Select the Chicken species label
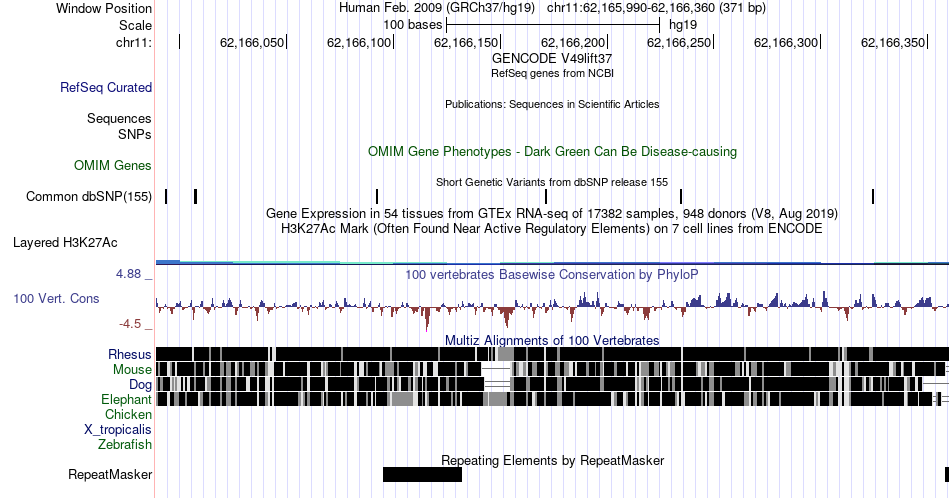 128,414
